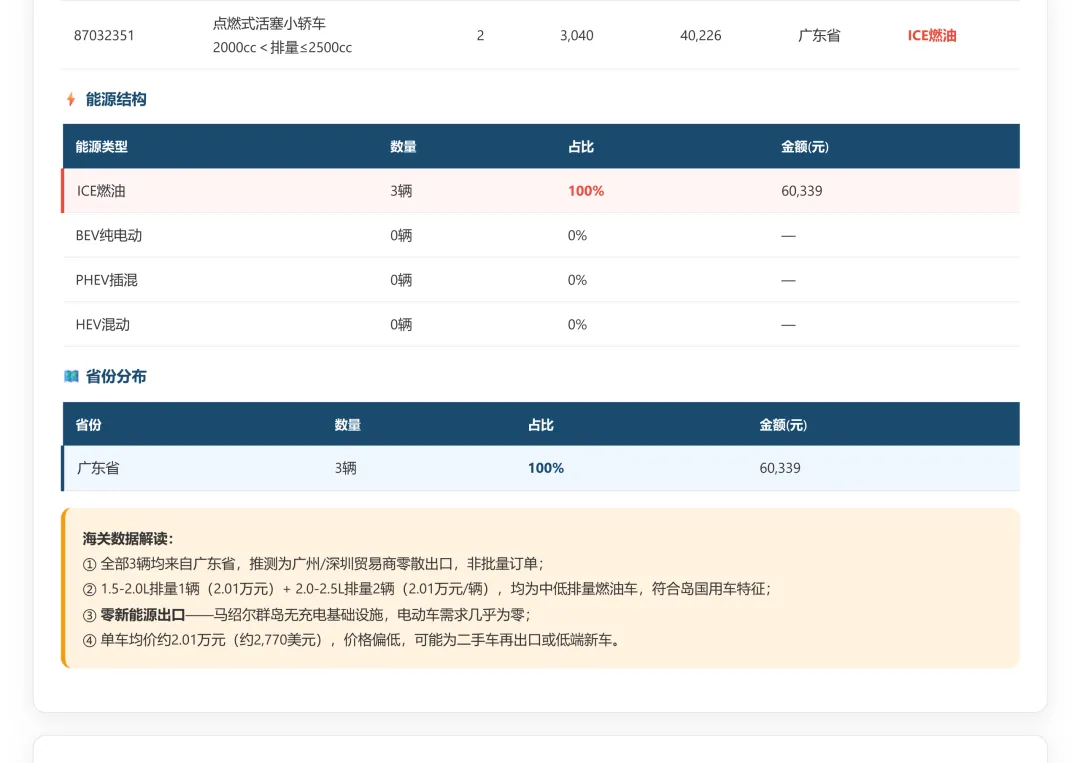
Task: Click the BEV纯电动 row label
Action: [109, 236]
